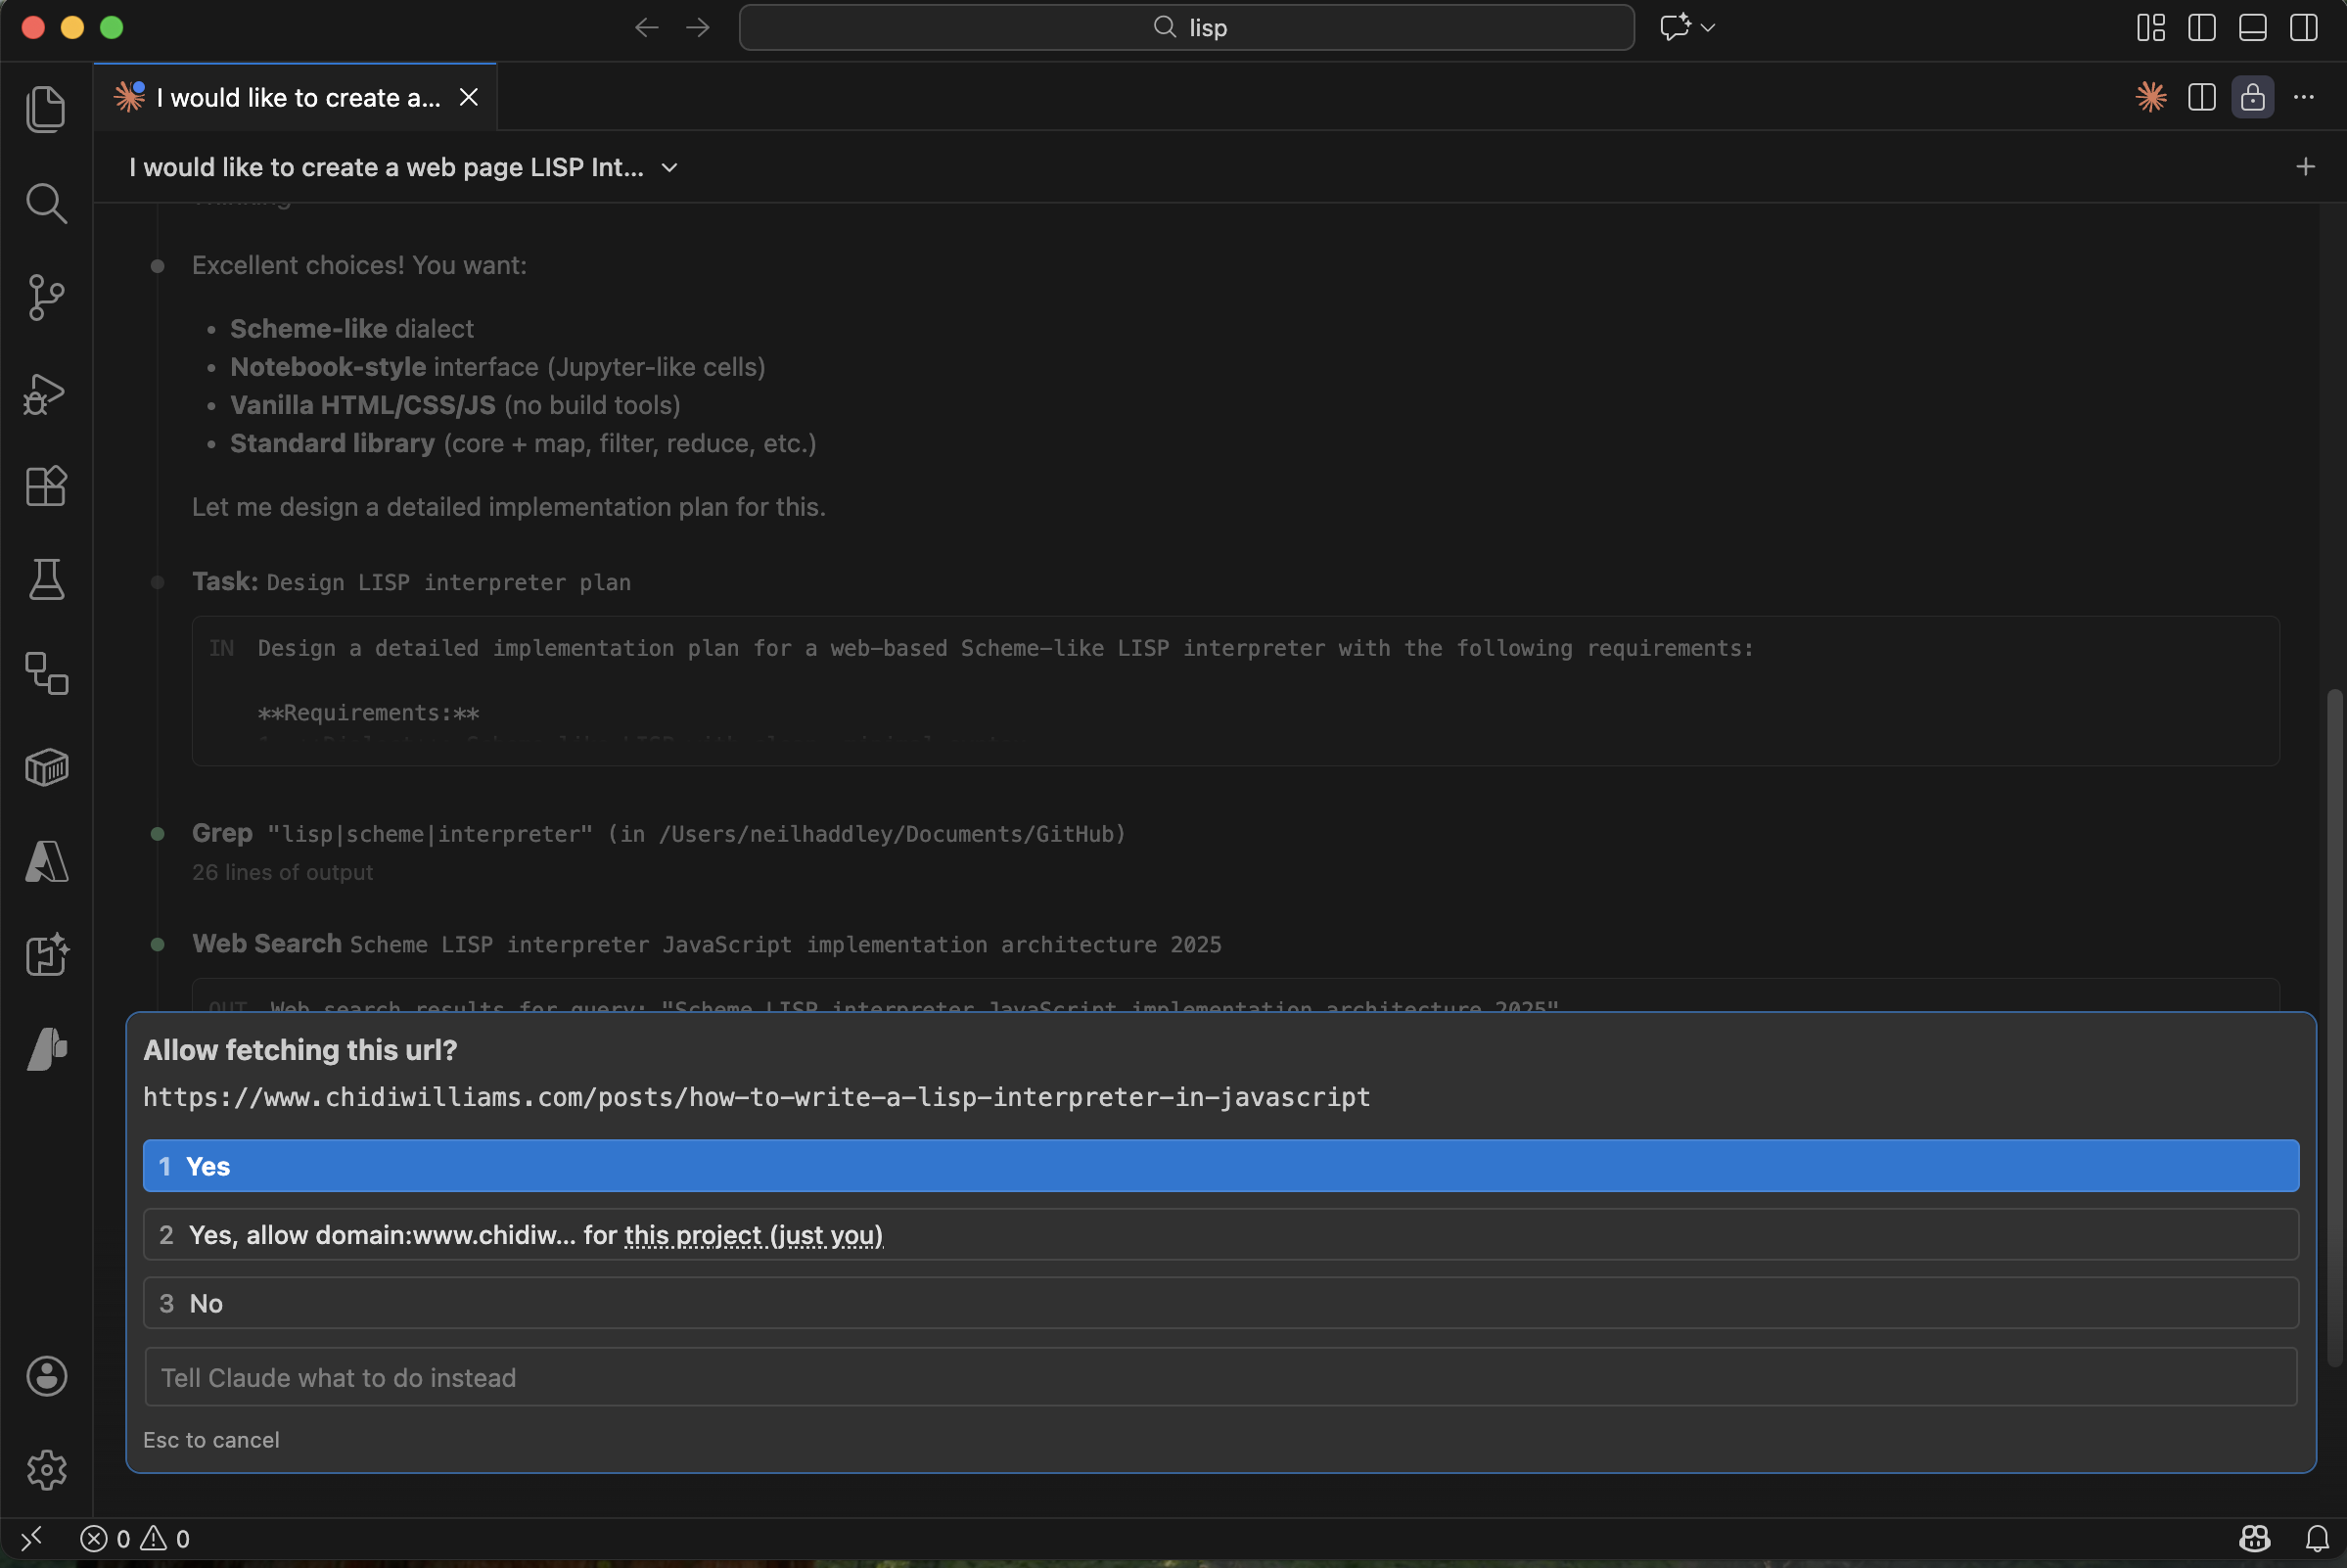The image size is (2347, 1568).
Task: Click the 'Tell Claude what to do instead' field
Action: pos(1220,1377)
